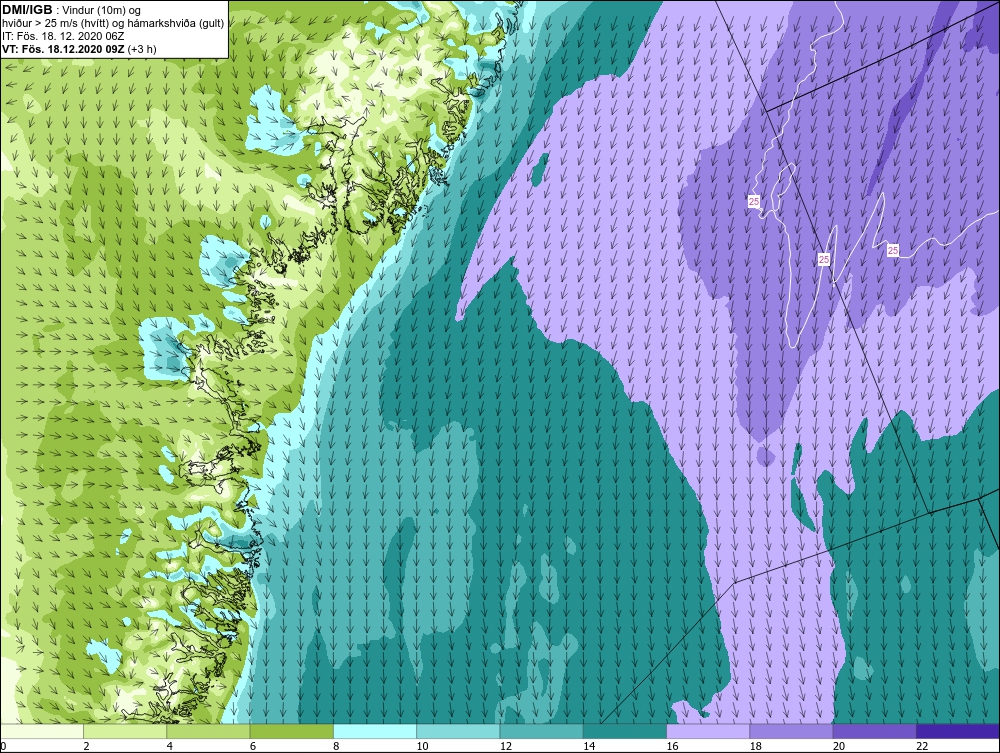Click the pale teal 10–12 legend swatch
The height and width of the screenshot is (753, 1000).
pyautogui.click(x=458, y=731)
